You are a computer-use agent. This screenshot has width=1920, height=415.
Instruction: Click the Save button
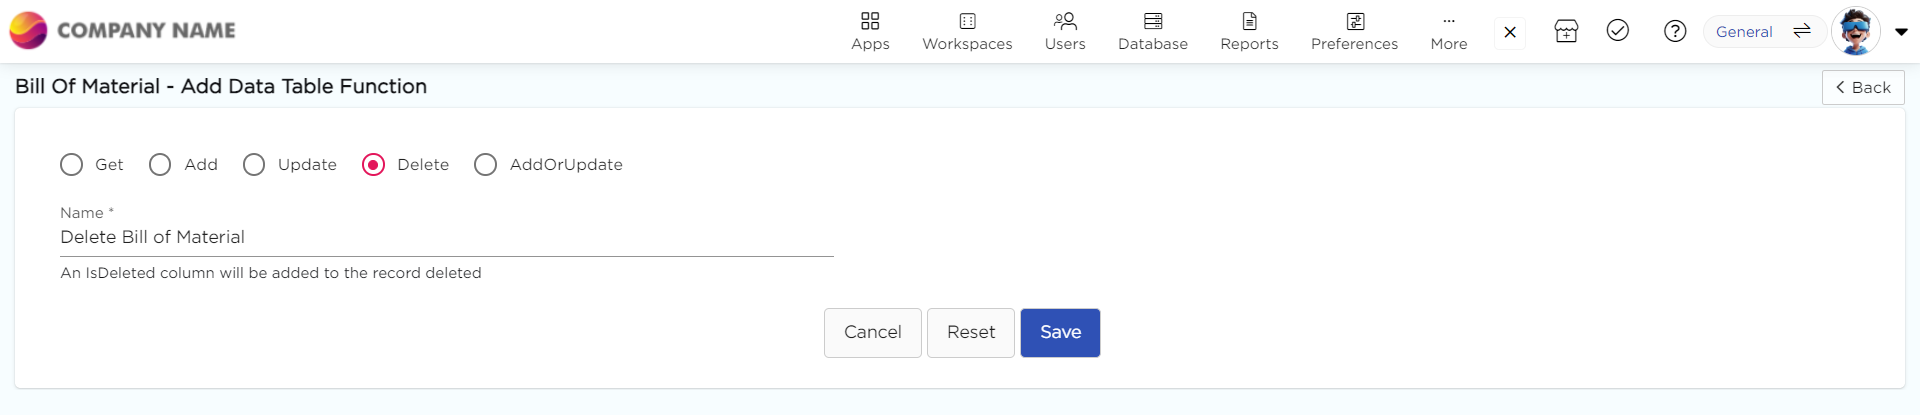[x=1060, y=333]
